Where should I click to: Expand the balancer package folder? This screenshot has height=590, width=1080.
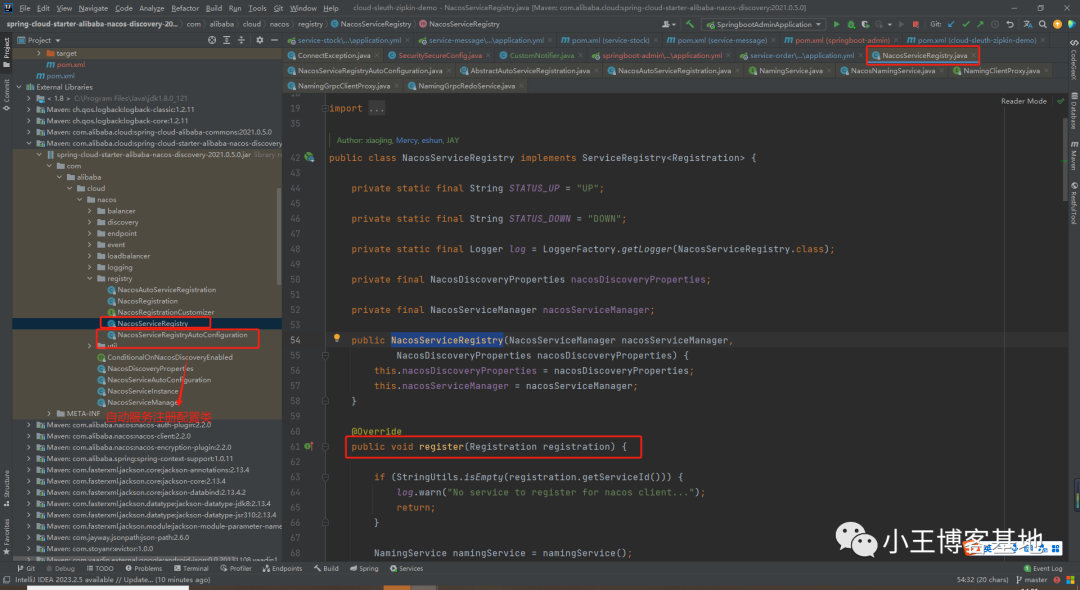[x=90, y=211]
